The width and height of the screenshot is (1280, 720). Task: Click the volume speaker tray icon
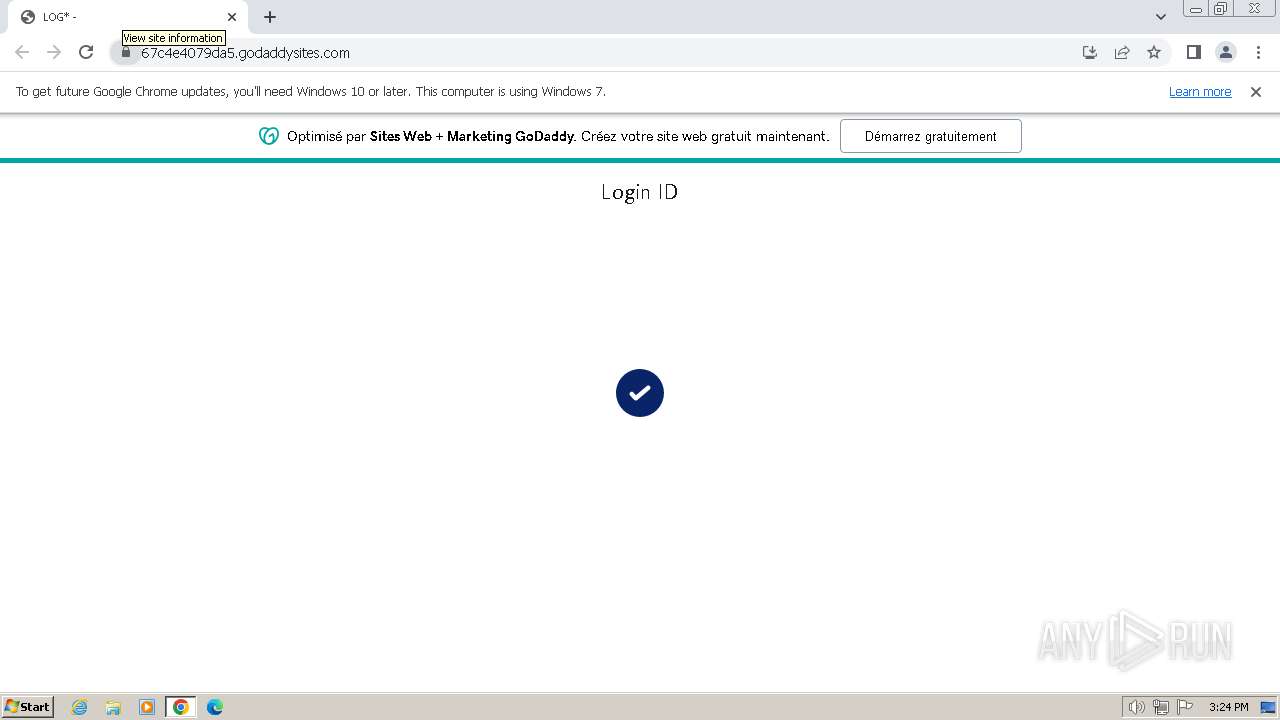1136,707
